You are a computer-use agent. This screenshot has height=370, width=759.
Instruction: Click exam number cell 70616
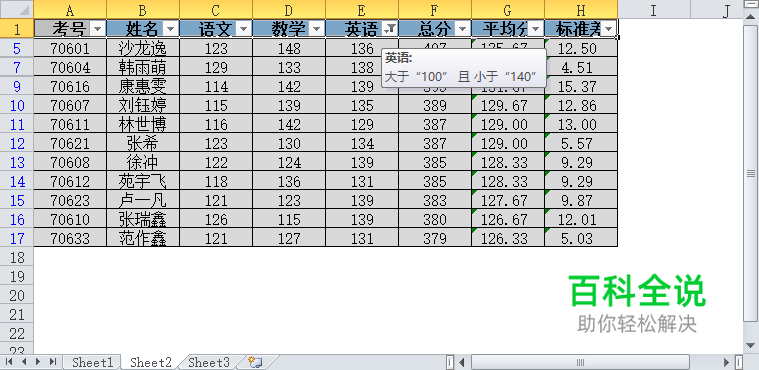click(70, 86)
